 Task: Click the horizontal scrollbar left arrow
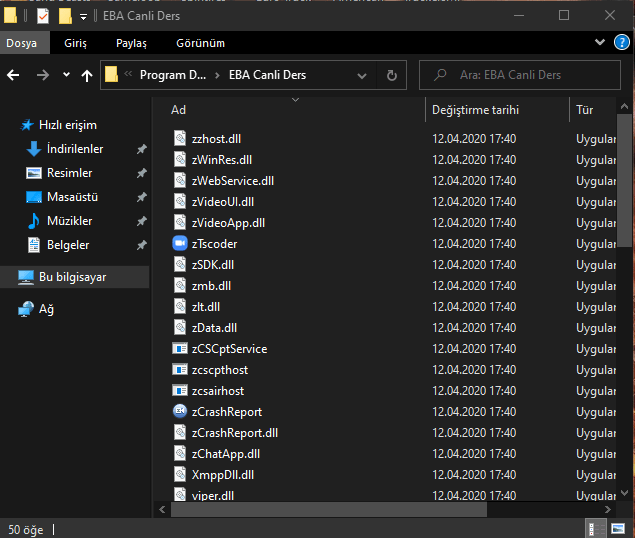click(162, 510)
